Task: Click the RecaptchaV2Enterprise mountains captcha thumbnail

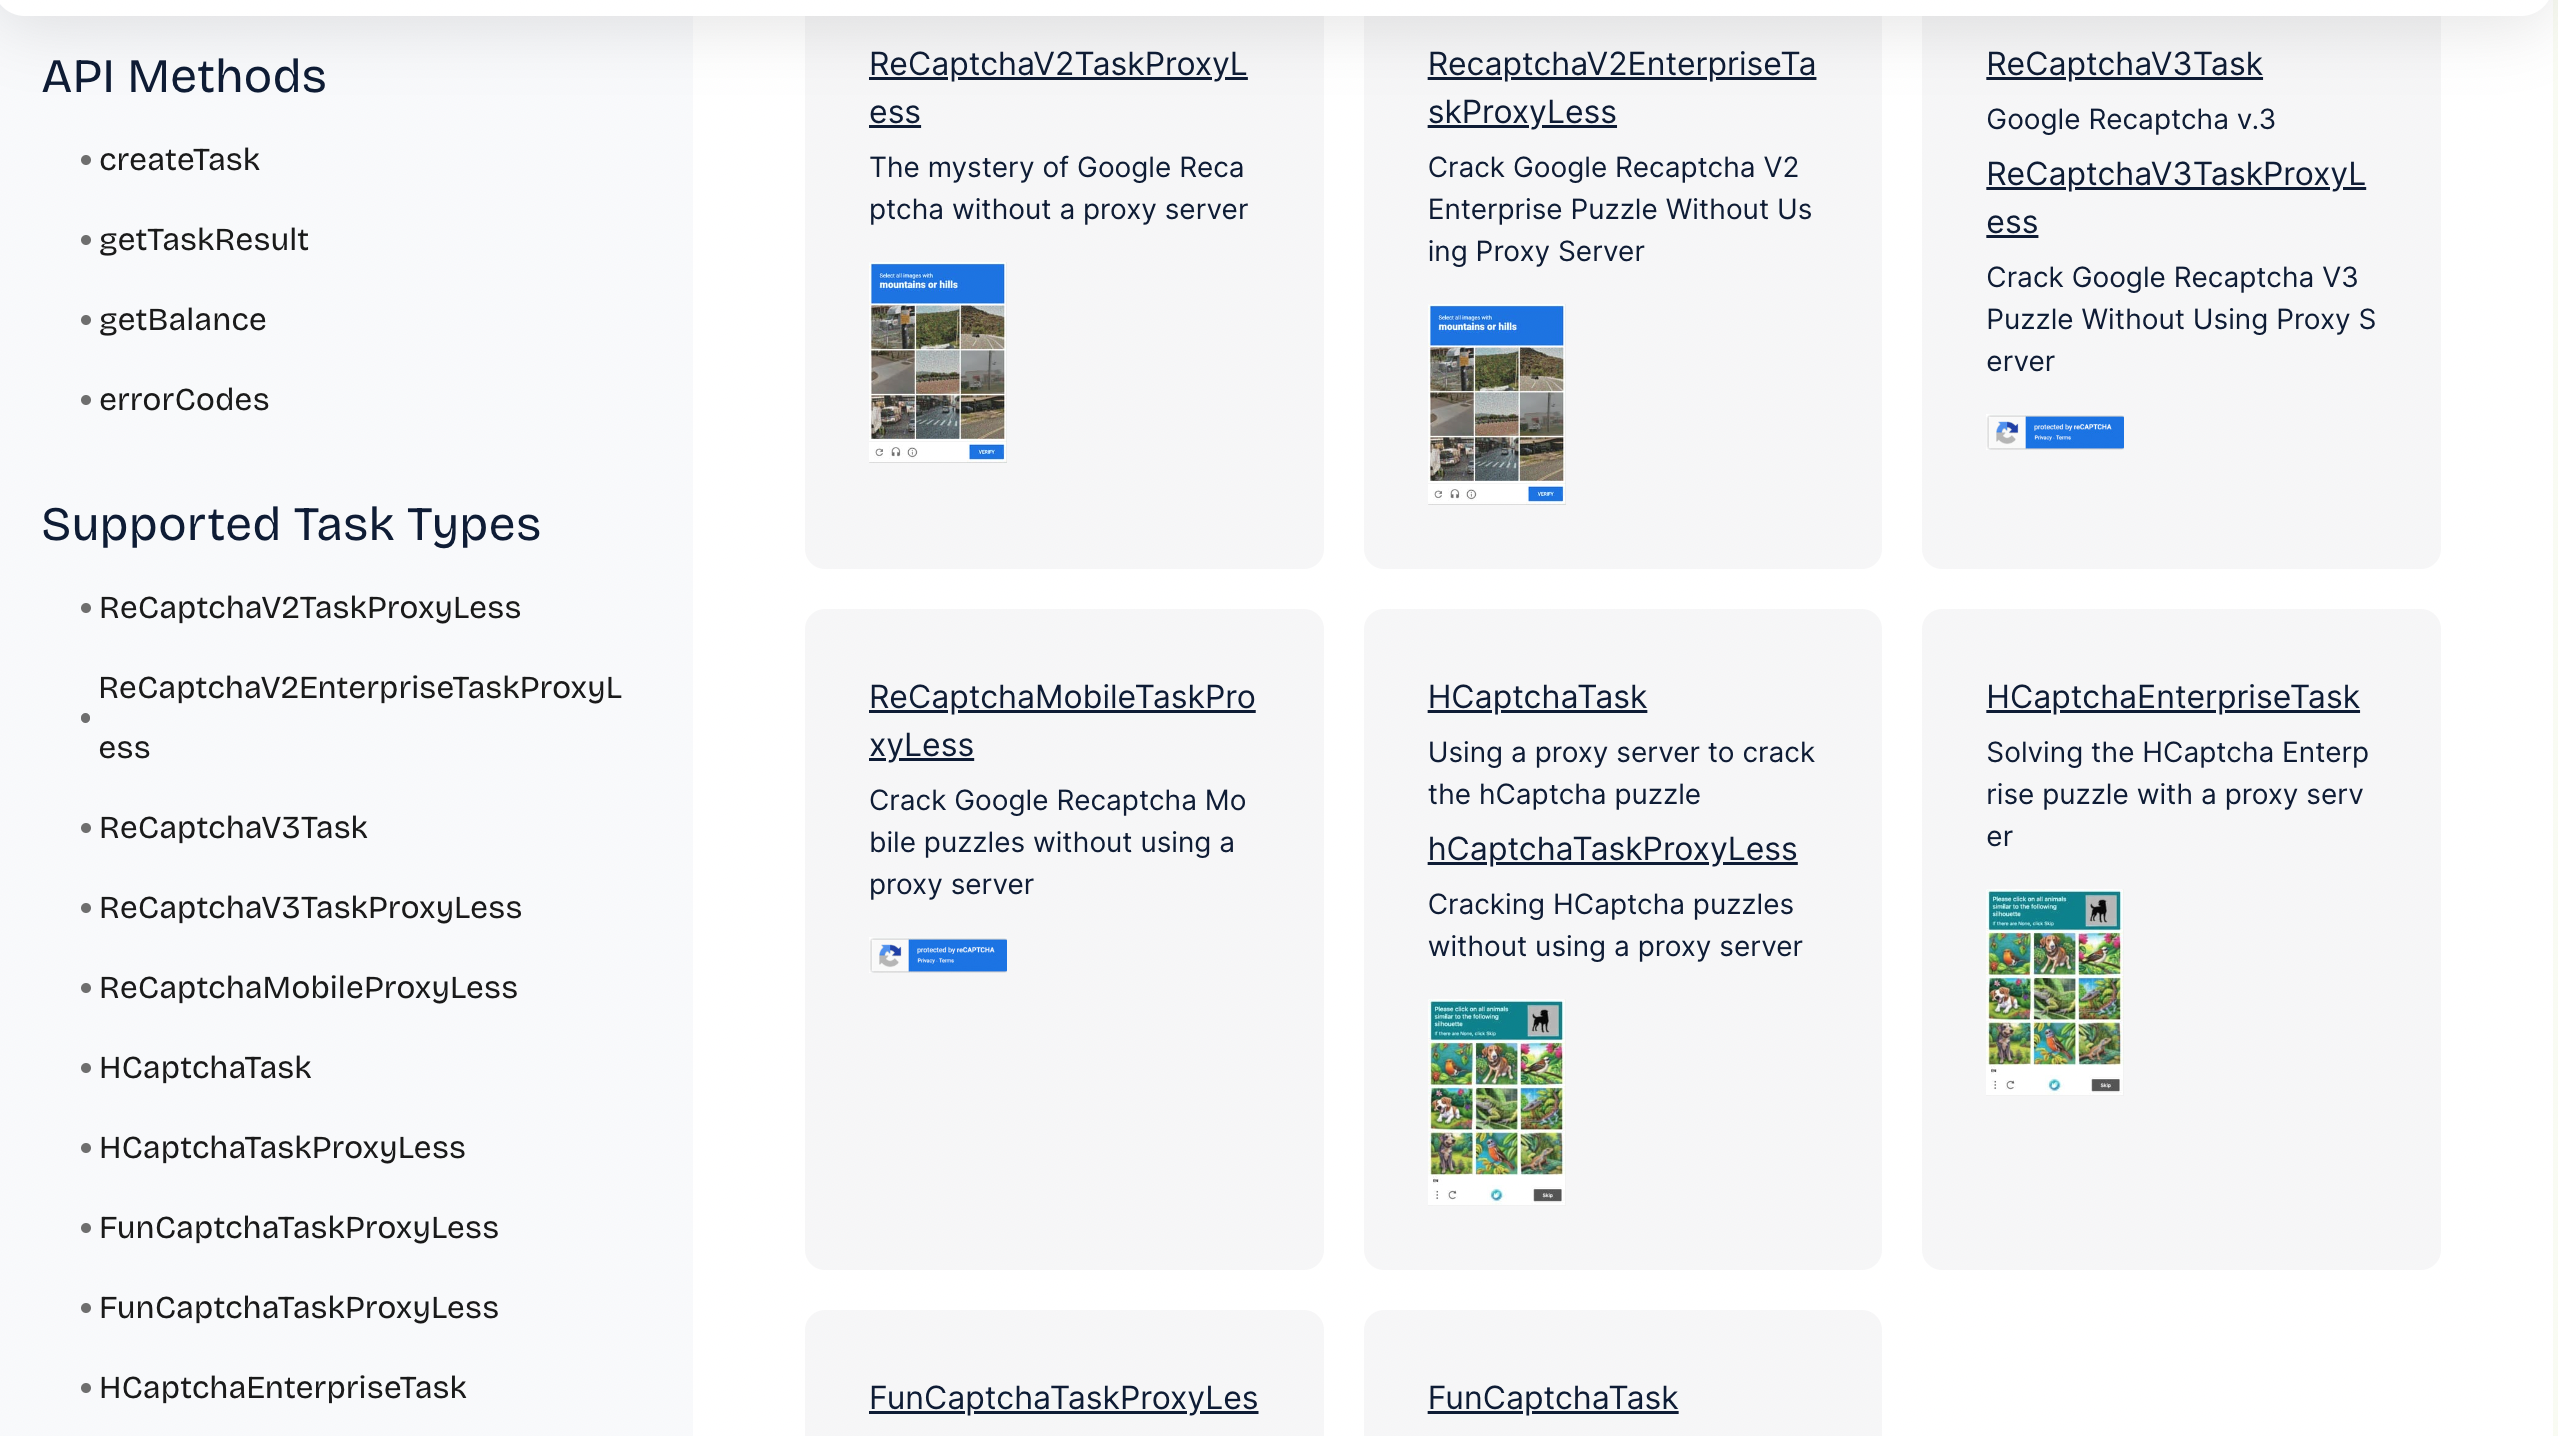Action: click(1496, 405)
